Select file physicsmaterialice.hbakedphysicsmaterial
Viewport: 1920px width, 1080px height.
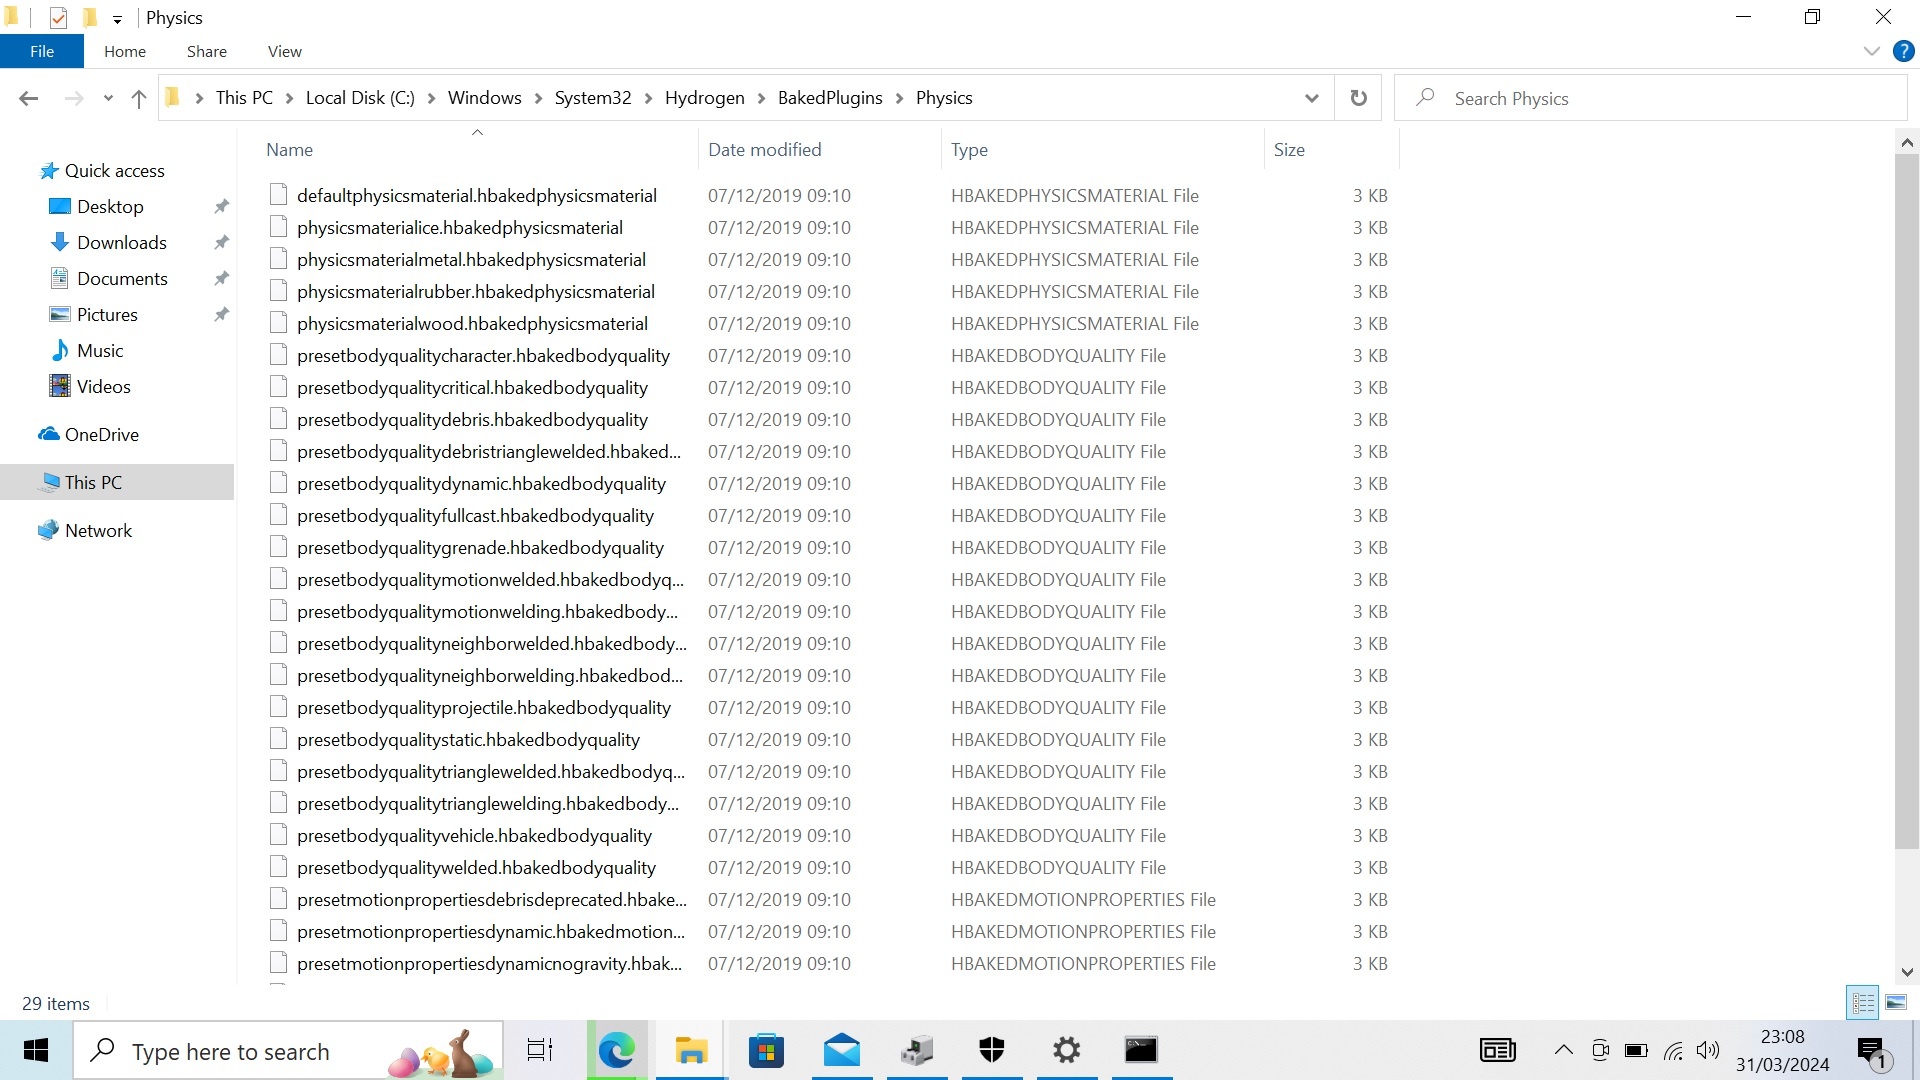click(460, 228)
